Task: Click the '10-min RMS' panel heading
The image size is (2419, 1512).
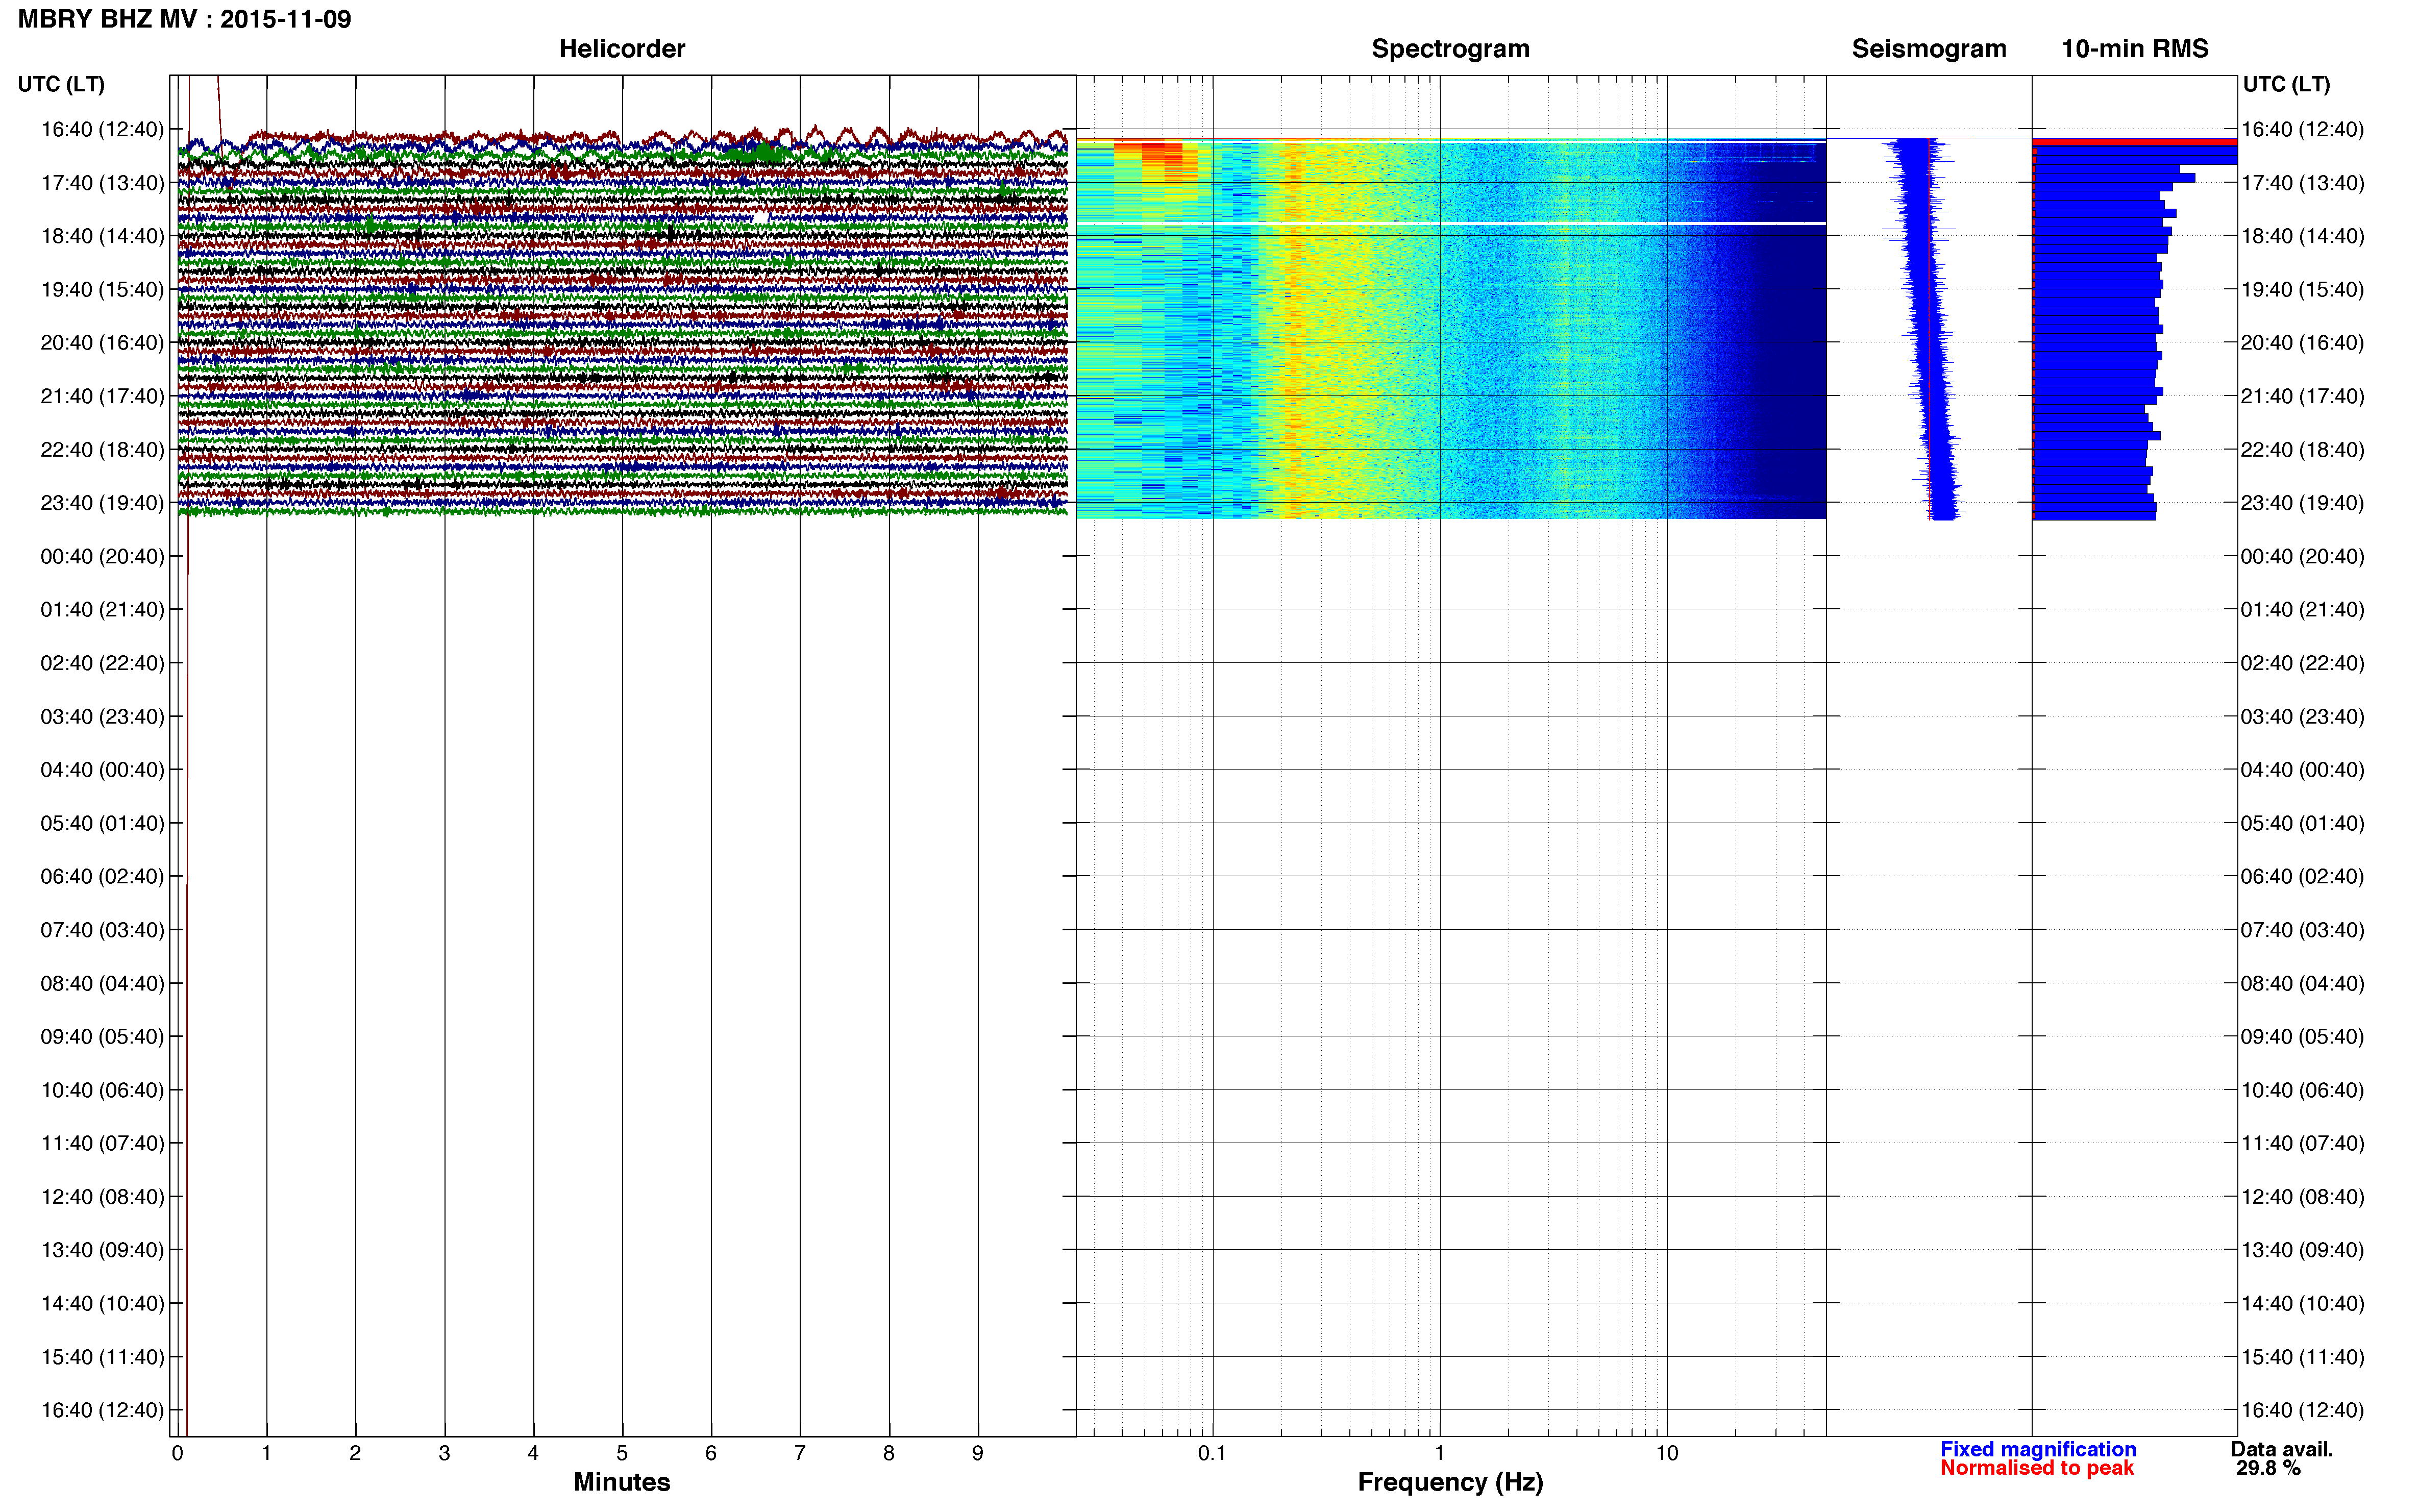Action: 2135,49
